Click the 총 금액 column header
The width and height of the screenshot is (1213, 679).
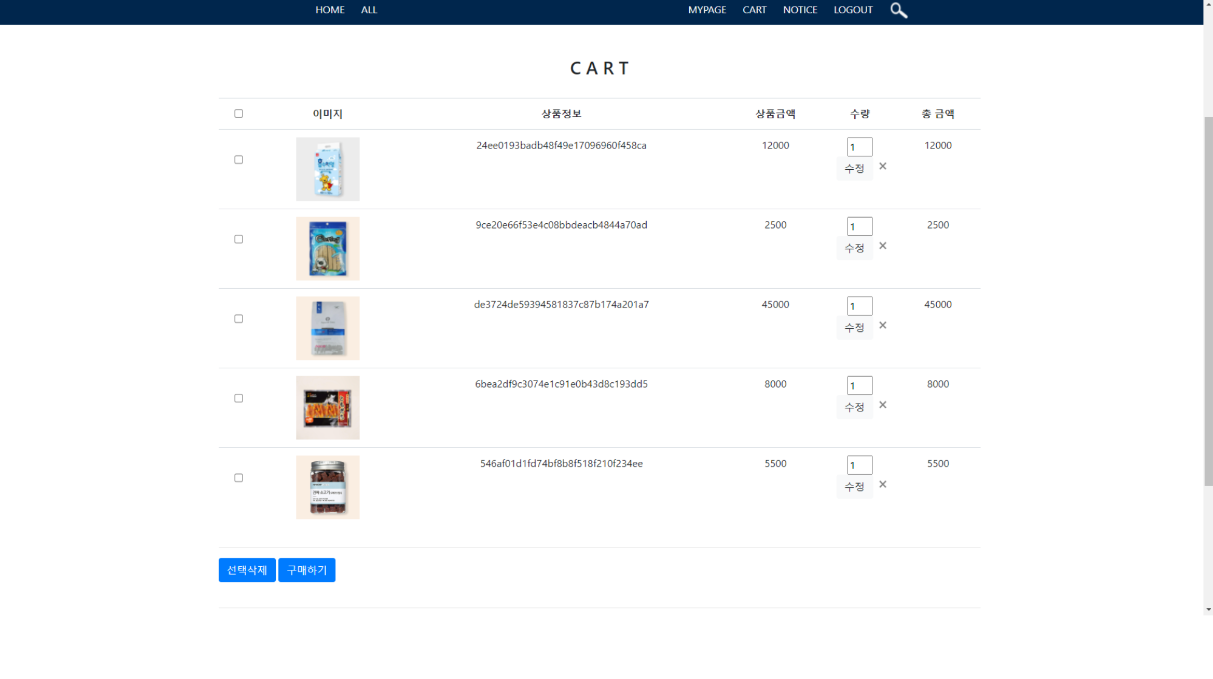coord(938,114)
